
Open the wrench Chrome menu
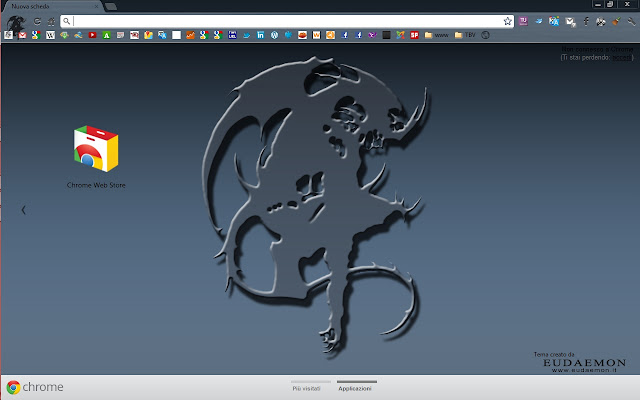tap(631, 21)
